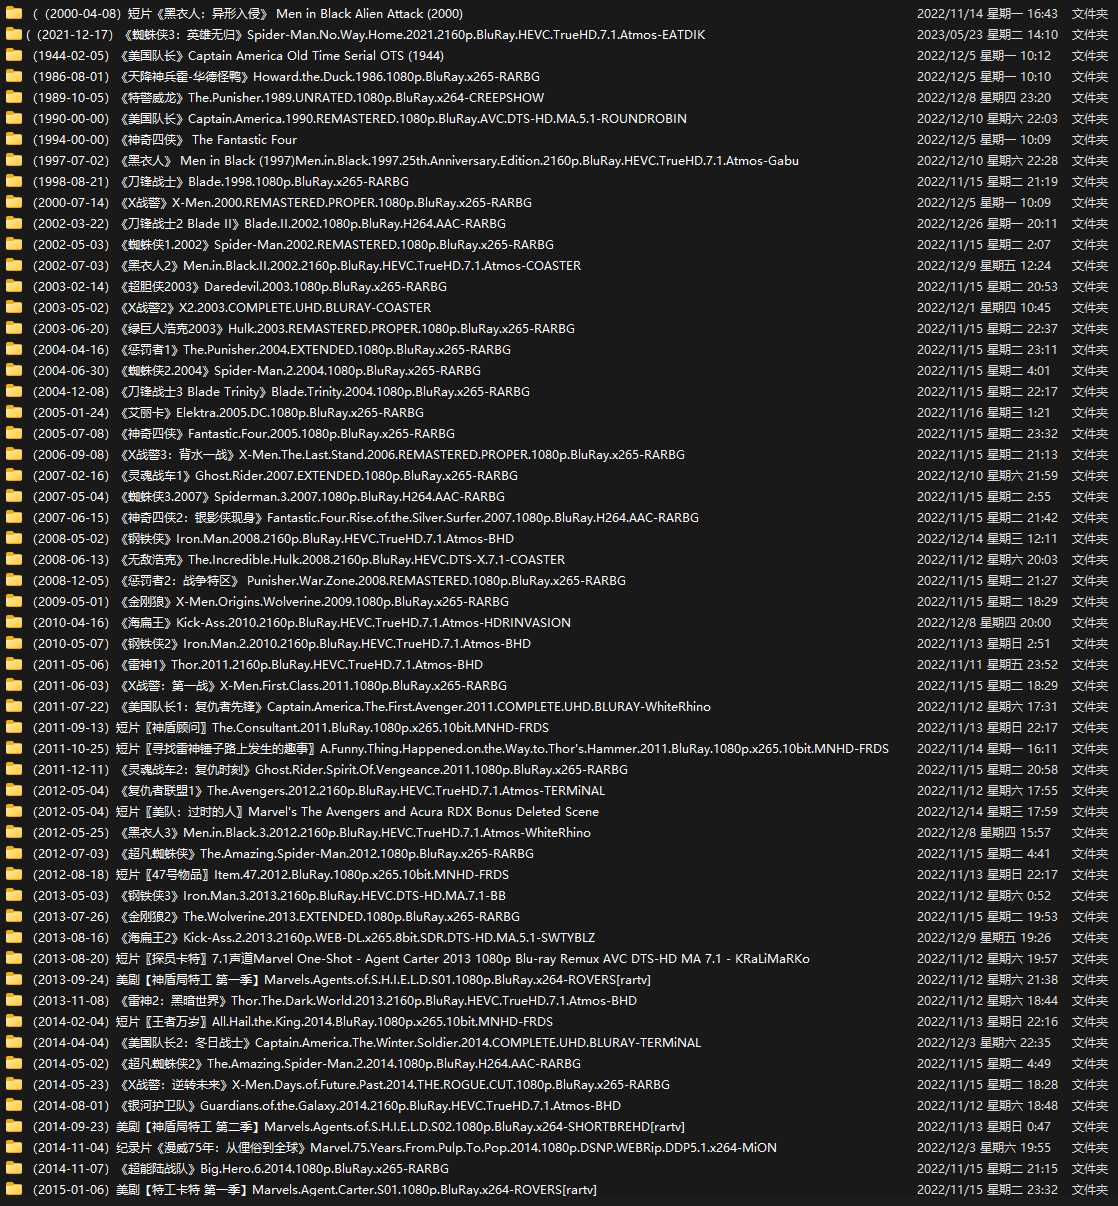Click folder icon of Iron.Man.2008.2160p

pos(13,539)
